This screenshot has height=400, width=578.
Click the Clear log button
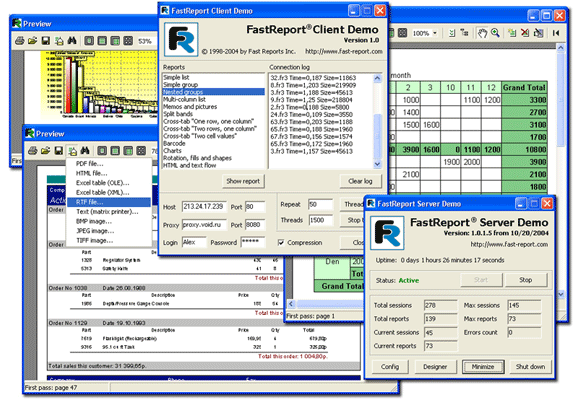360,181
